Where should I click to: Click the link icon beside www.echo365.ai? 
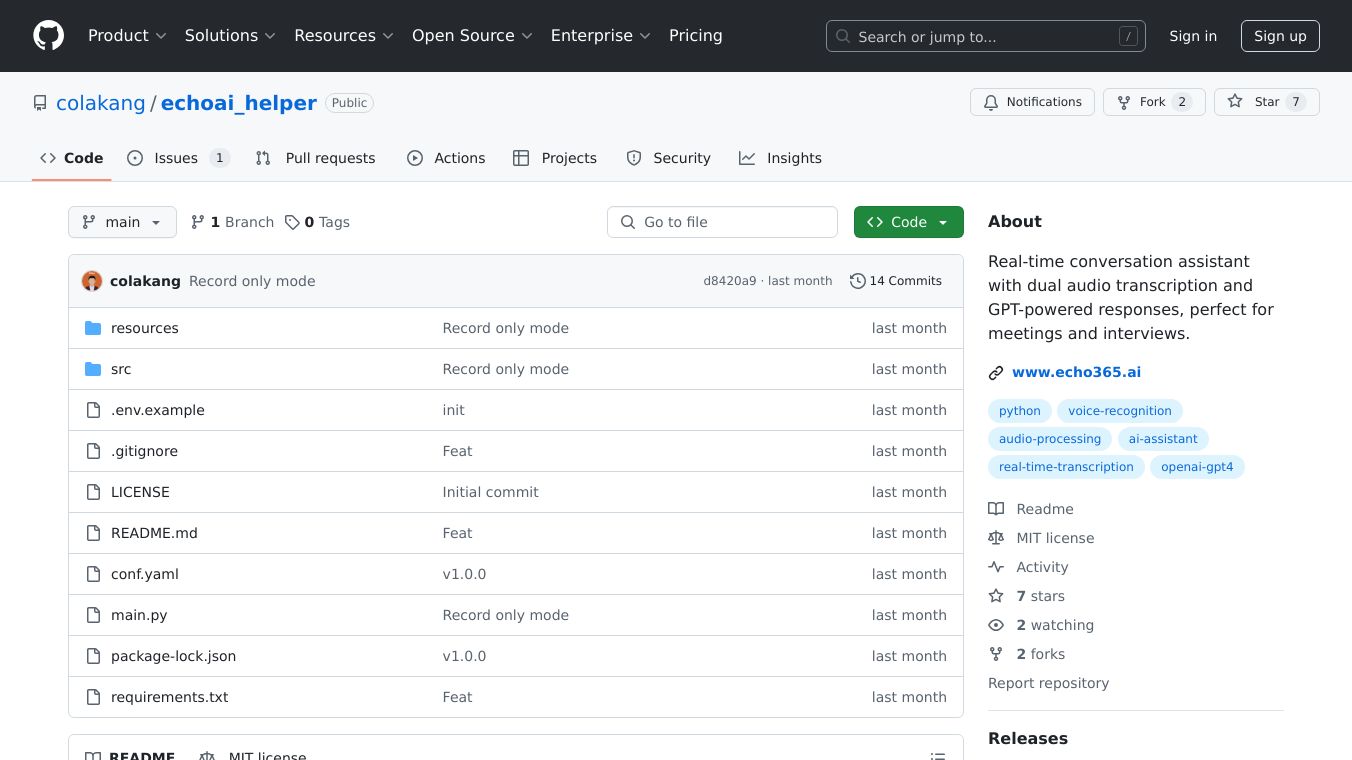(x=996, y=373)
